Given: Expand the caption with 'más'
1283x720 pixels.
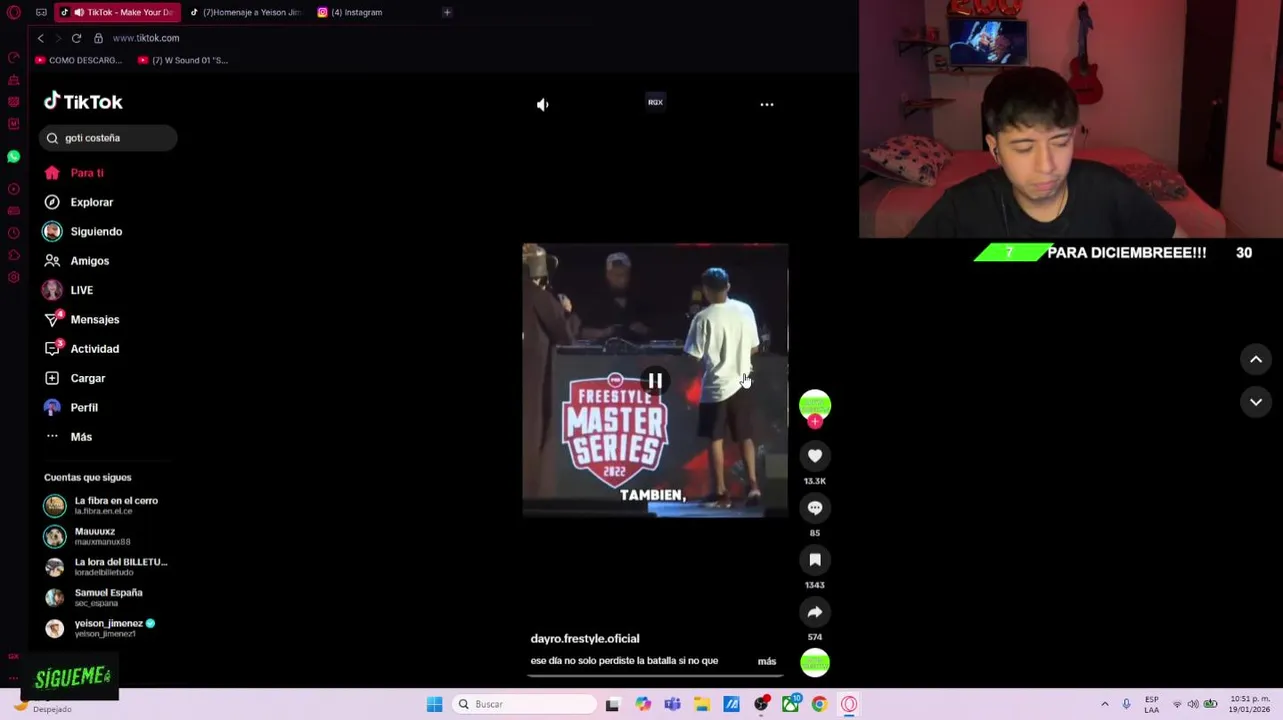Looking at the screenshot, I should pyautogui.click(x=767, y=661).
